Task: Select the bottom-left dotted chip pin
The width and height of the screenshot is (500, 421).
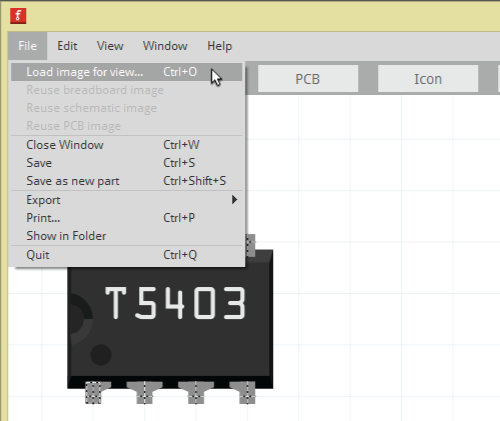Action: (x=93, y=393)
